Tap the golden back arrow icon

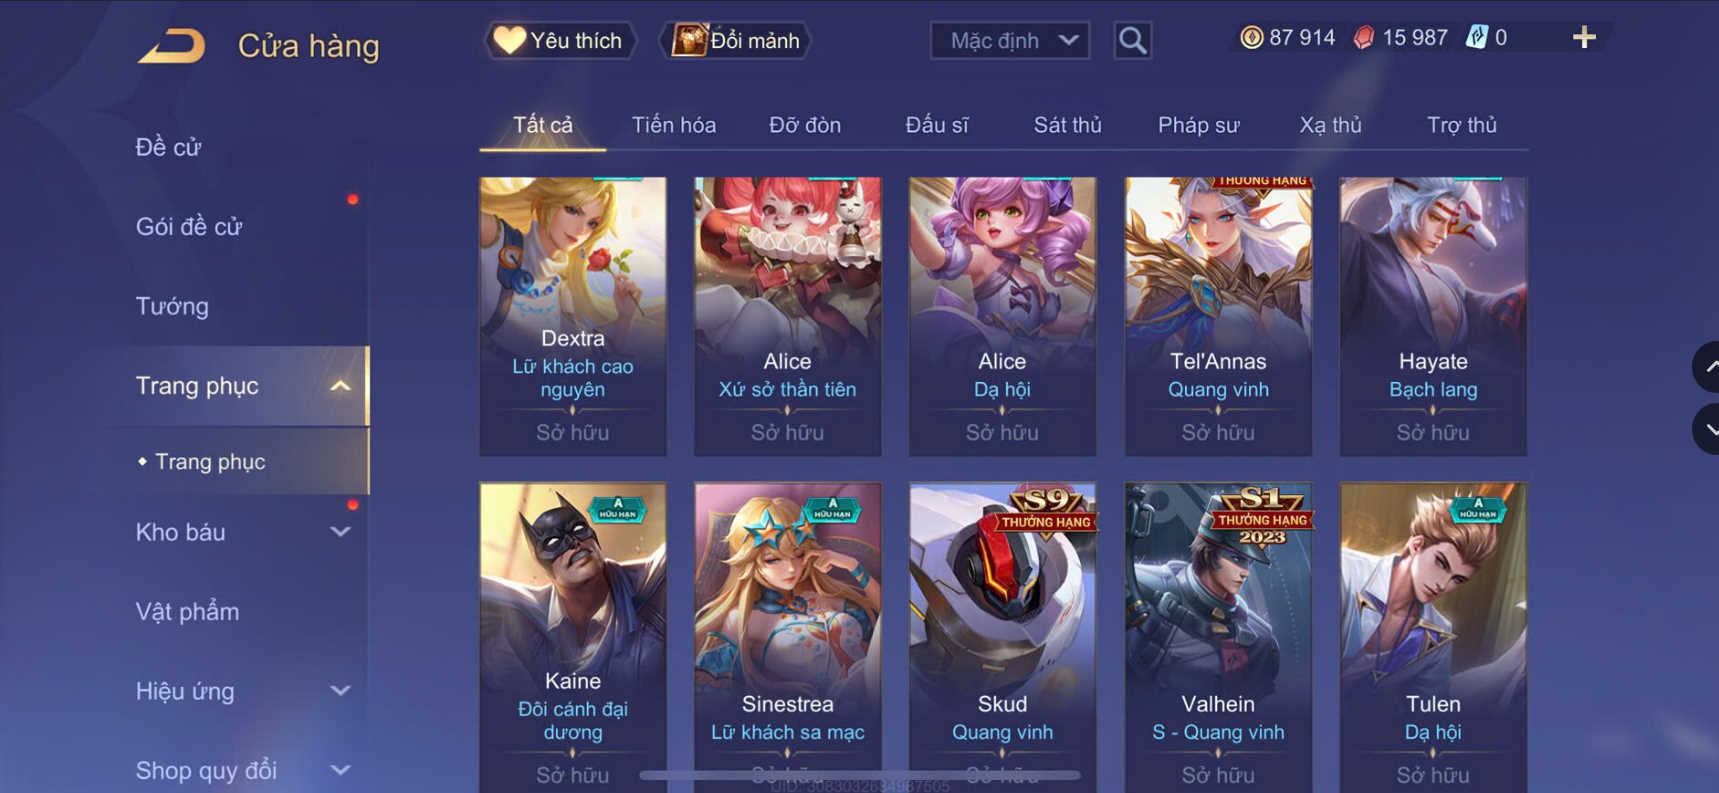coord(171,46)
